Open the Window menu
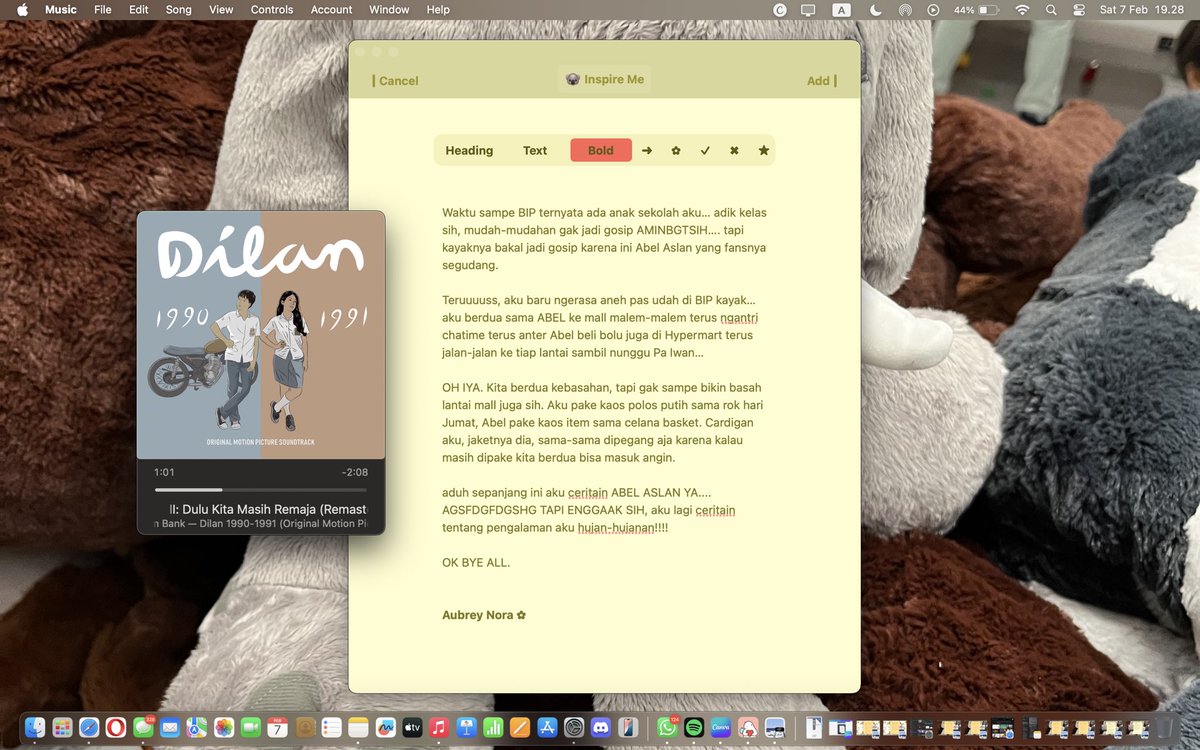Viewport: 1200px width, 750px height. (389, 10)
